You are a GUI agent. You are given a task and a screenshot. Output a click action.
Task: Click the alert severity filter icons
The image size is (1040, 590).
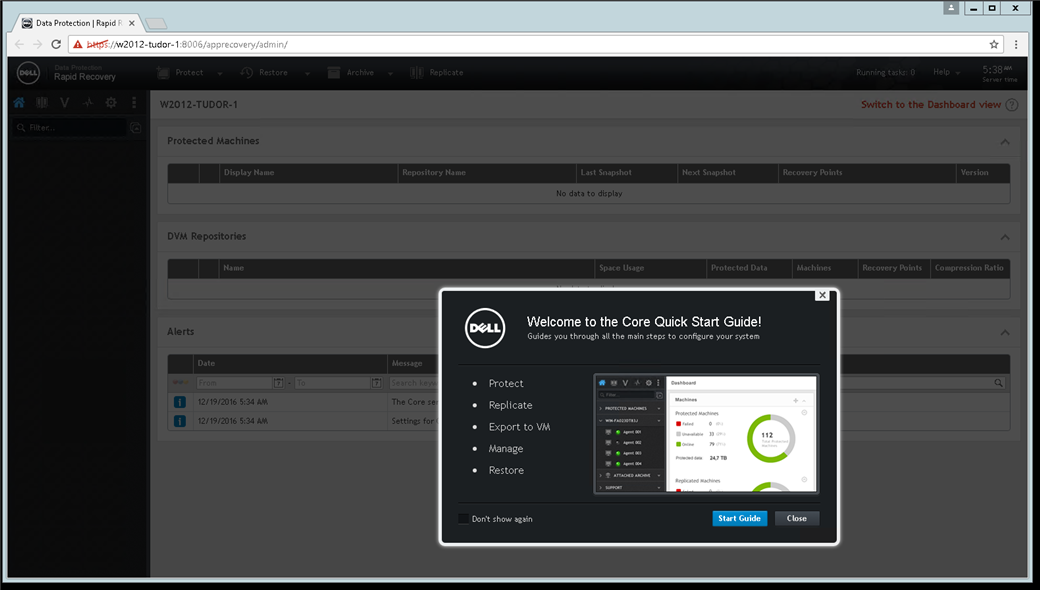pyautogui.click(x=180, y=383)
